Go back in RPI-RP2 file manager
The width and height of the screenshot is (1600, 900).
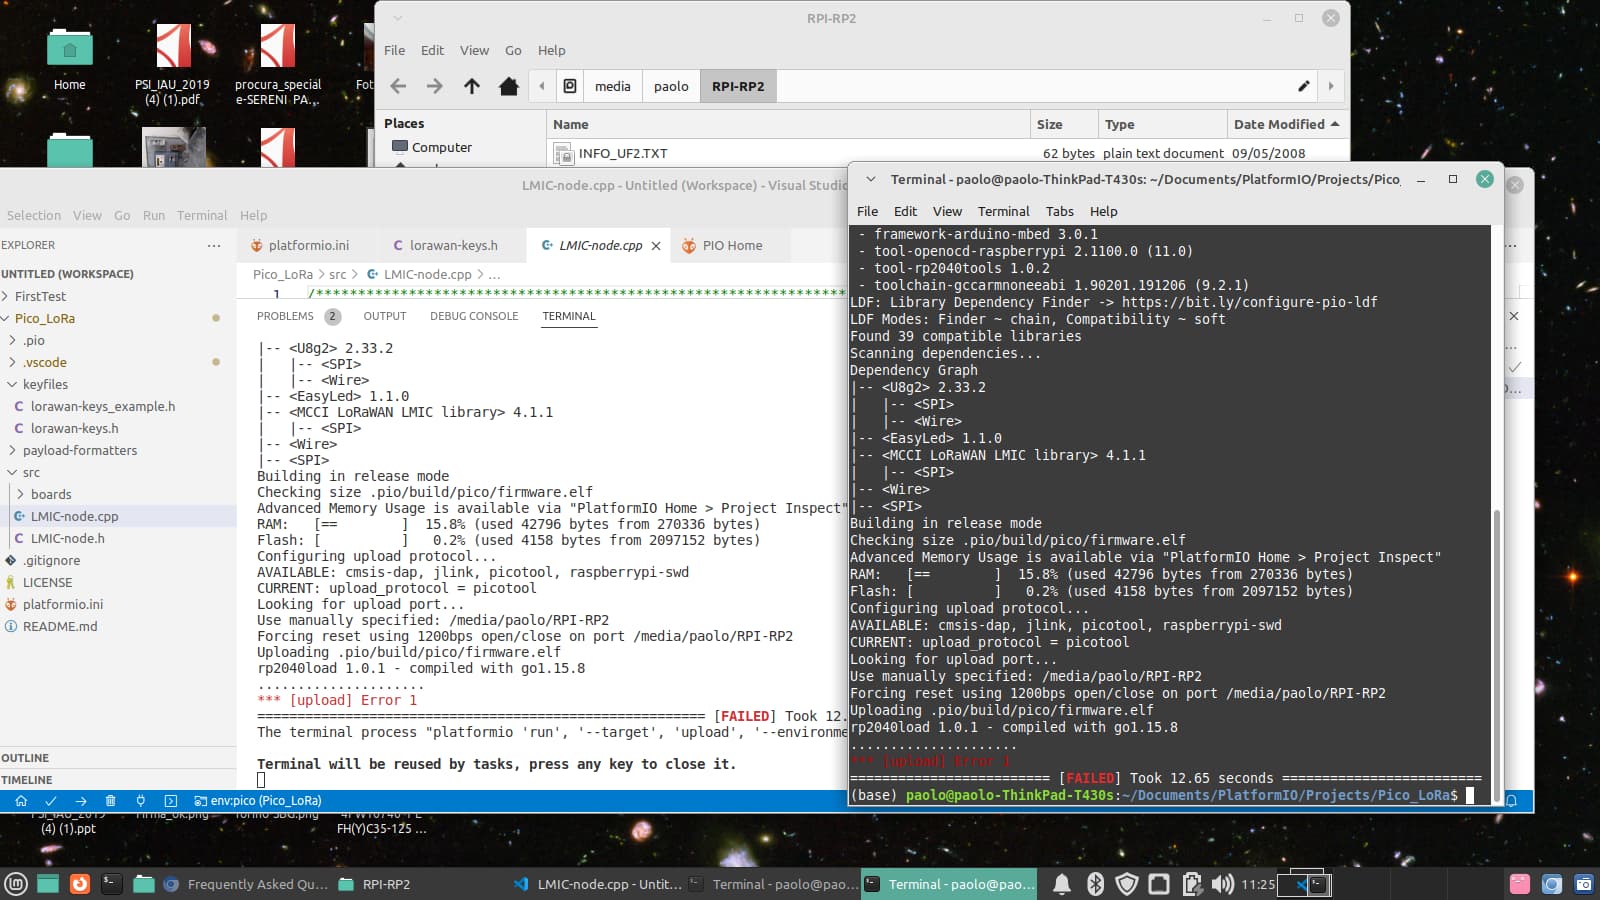point(398,86)
